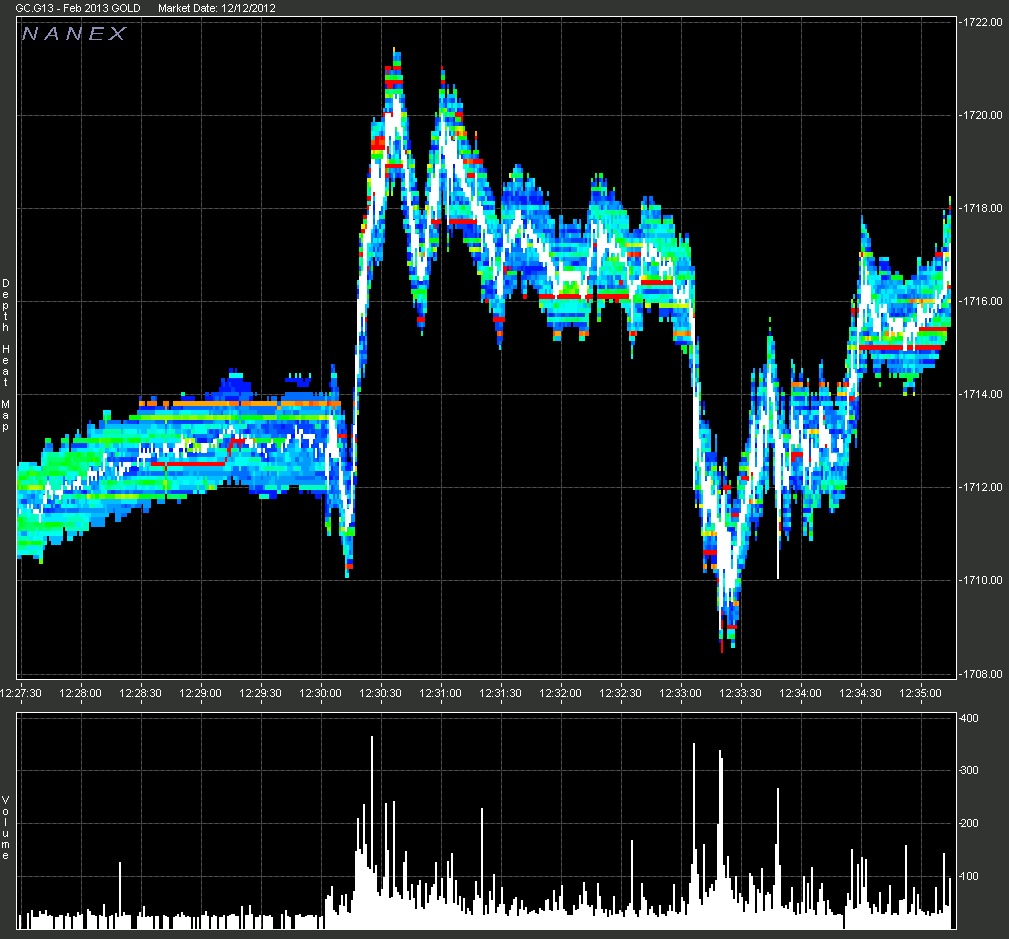
Task: Click the 12:29:30 time axis label
Action: pyautogui.click(x=261, y=693)
